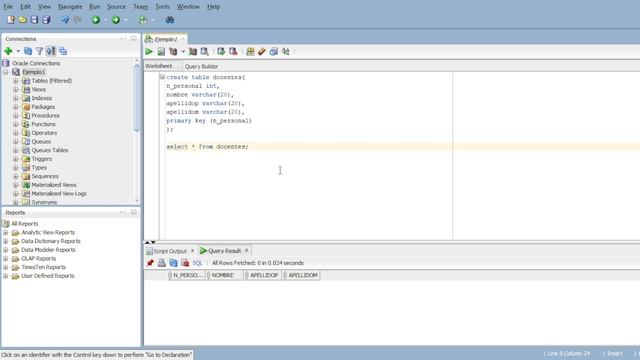
Task: Click the Schema Browser icon in Connections
Action: [51, 51]
